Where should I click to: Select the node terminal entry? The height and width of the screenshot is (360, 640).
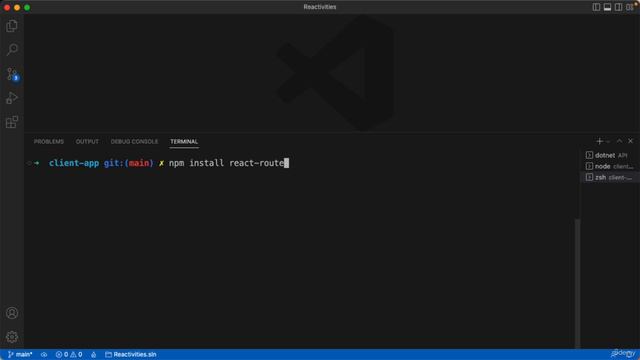click(x=610, y=166)
